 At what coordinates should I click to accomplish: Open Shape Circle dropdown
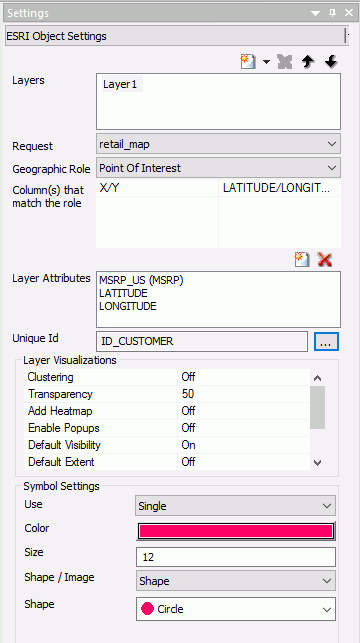click(236, 609)
